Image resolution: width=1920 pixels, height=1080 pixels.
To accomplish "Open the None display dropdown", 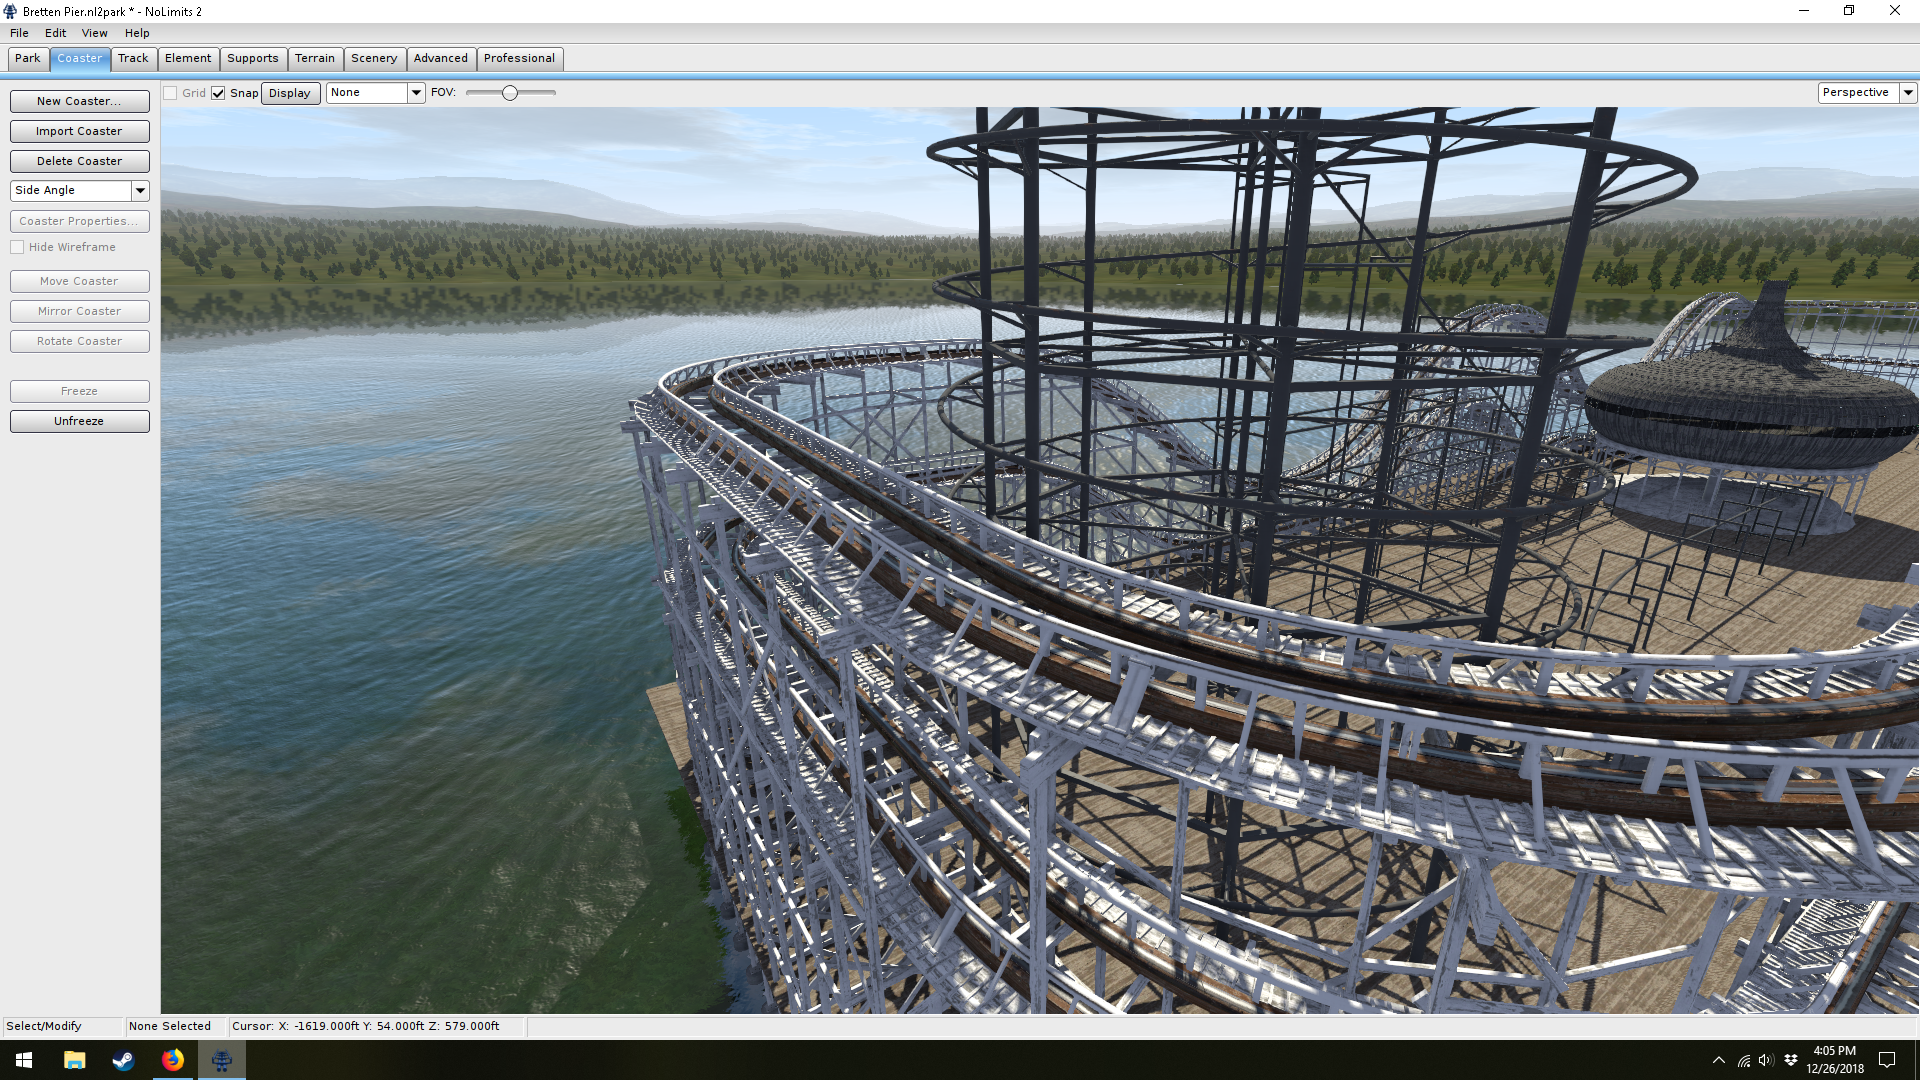I will 416,92.
